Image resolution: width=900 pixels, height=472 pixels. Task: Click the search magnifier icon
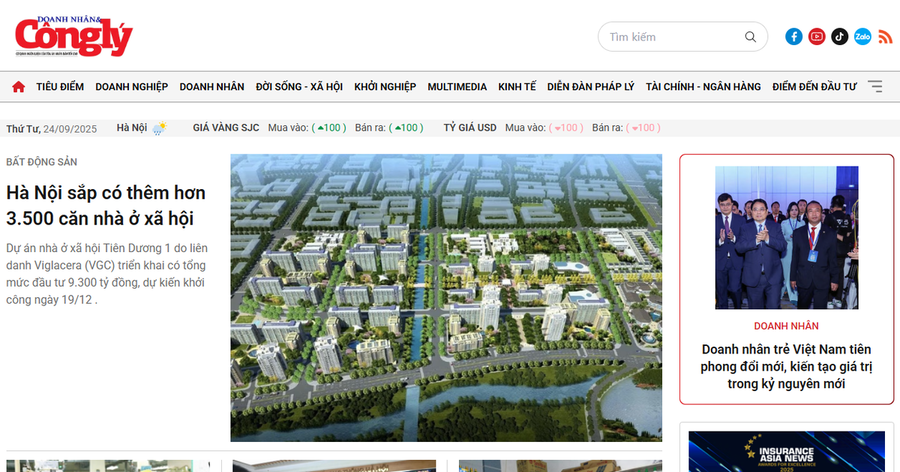click(x=751, y=37)
